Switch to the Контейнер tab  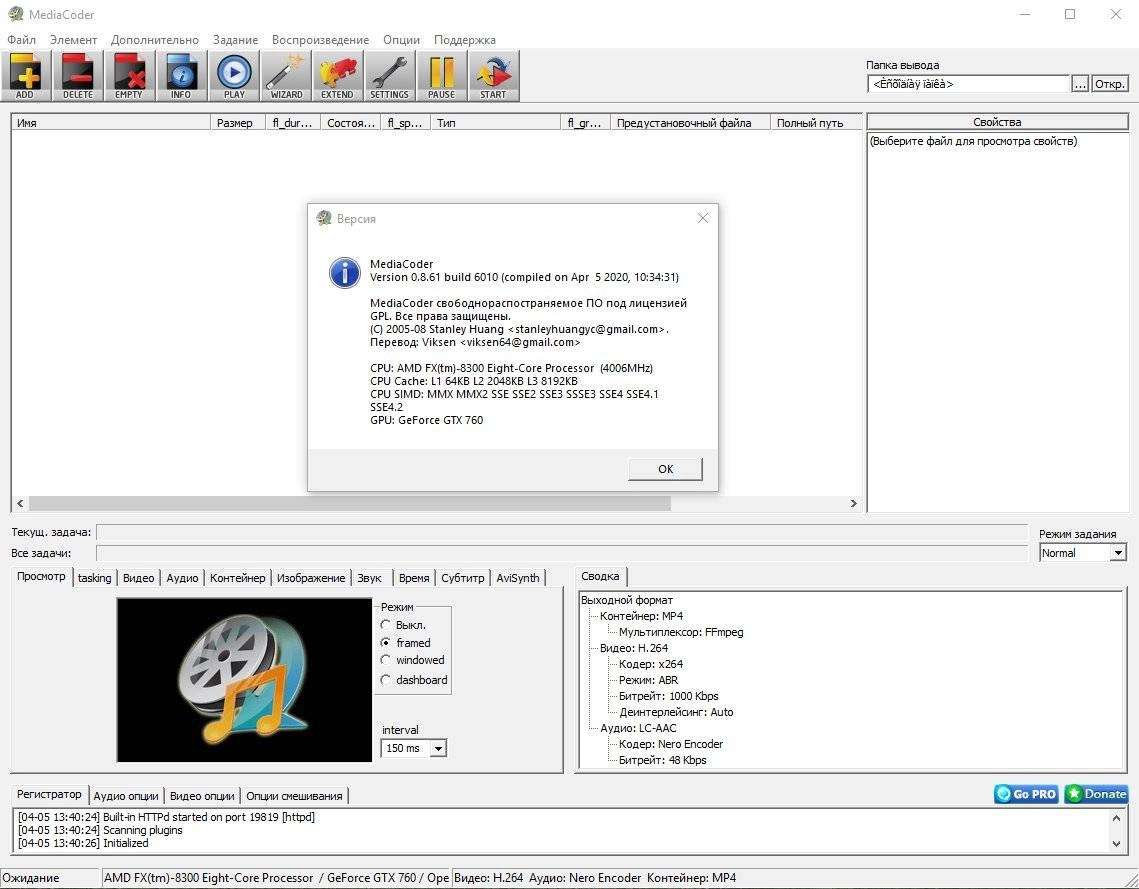pos(238,578)
